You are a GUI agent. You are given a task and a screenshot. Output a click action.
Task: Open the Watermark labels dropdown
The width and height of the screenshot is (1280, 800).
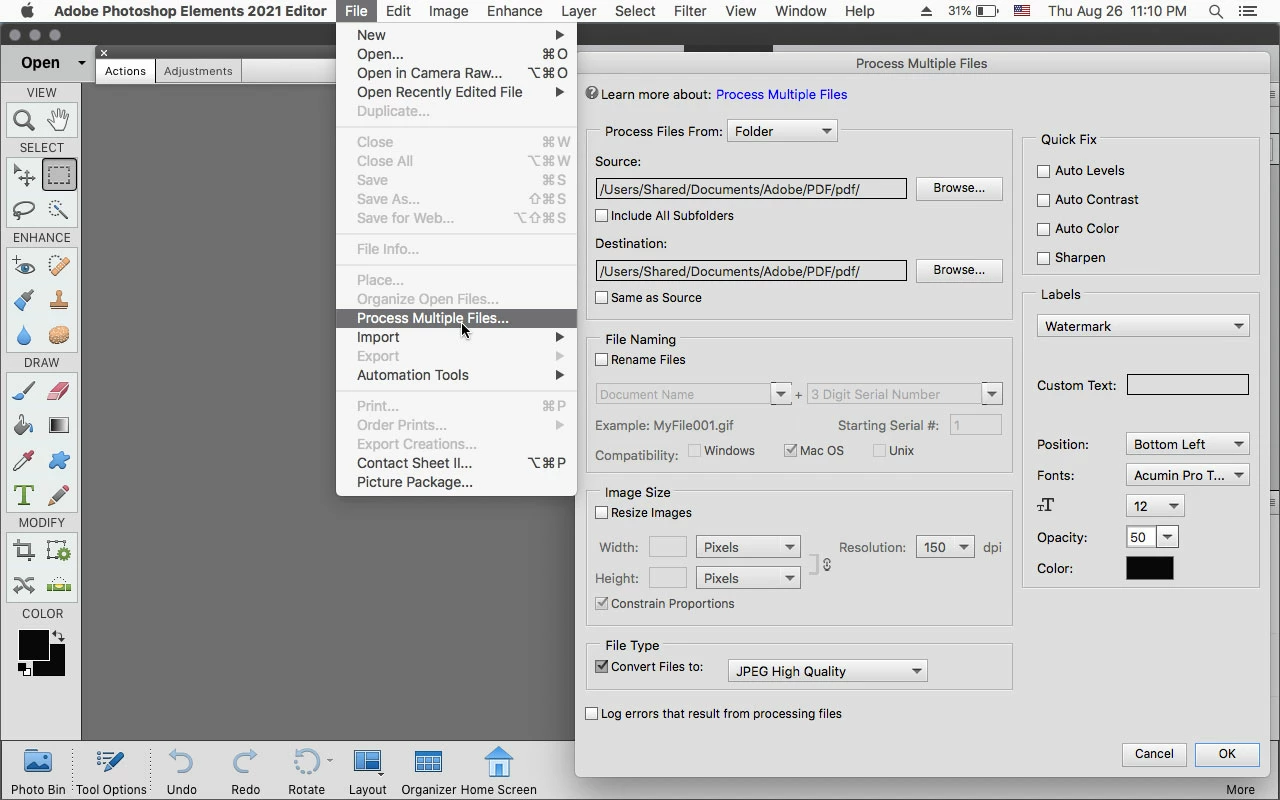1143,326
